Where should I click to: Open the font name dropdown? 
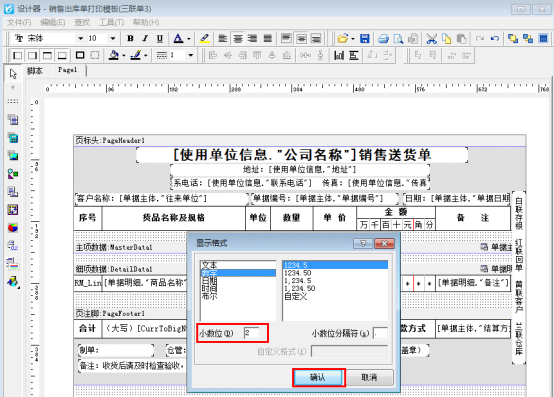click(81, 38)
